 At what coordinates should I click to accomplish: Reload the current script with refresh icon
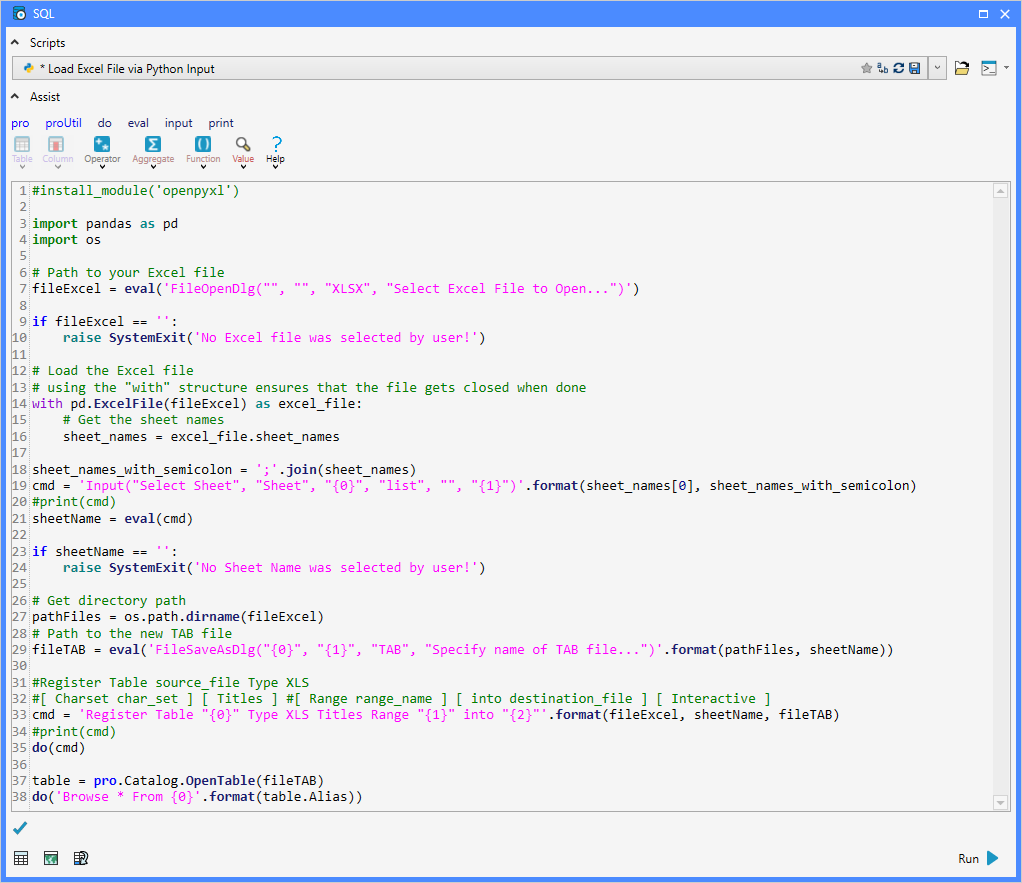(x=898, y=69)
